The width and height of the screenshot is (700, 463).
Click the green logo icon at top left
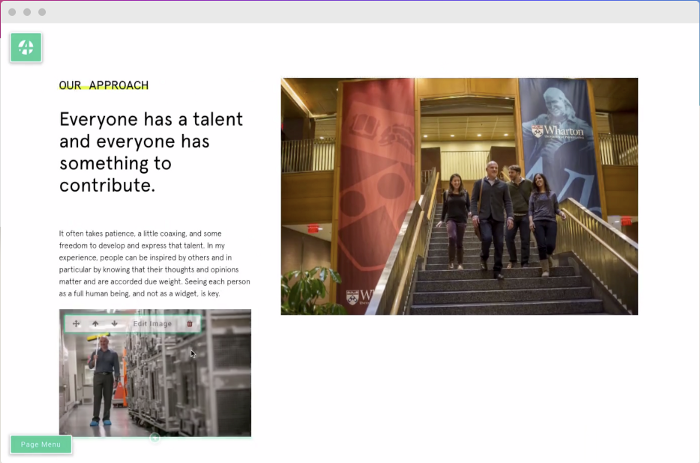click(x=26, y=47)
